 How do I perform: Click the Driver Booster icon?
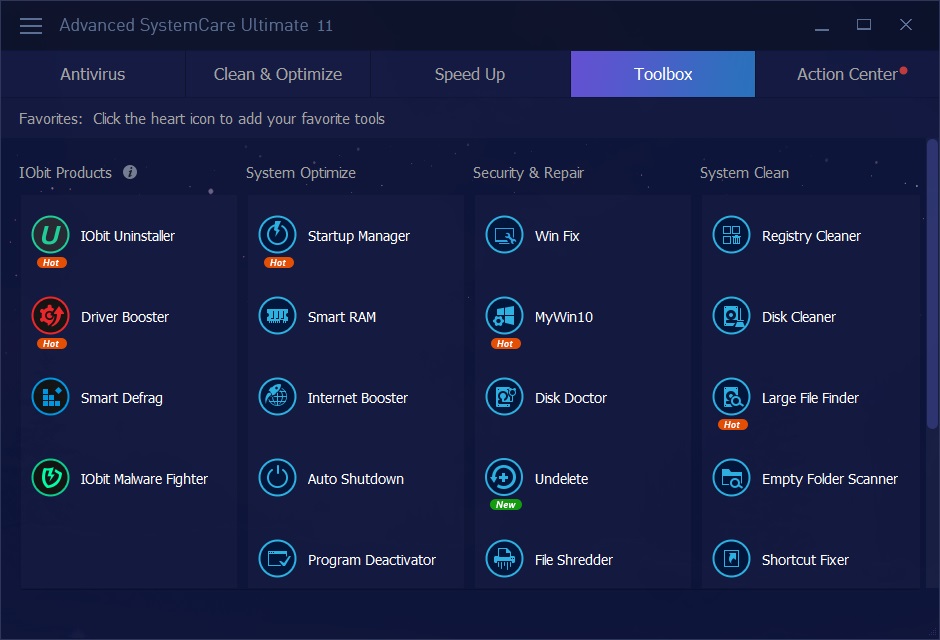pos(50,316)
